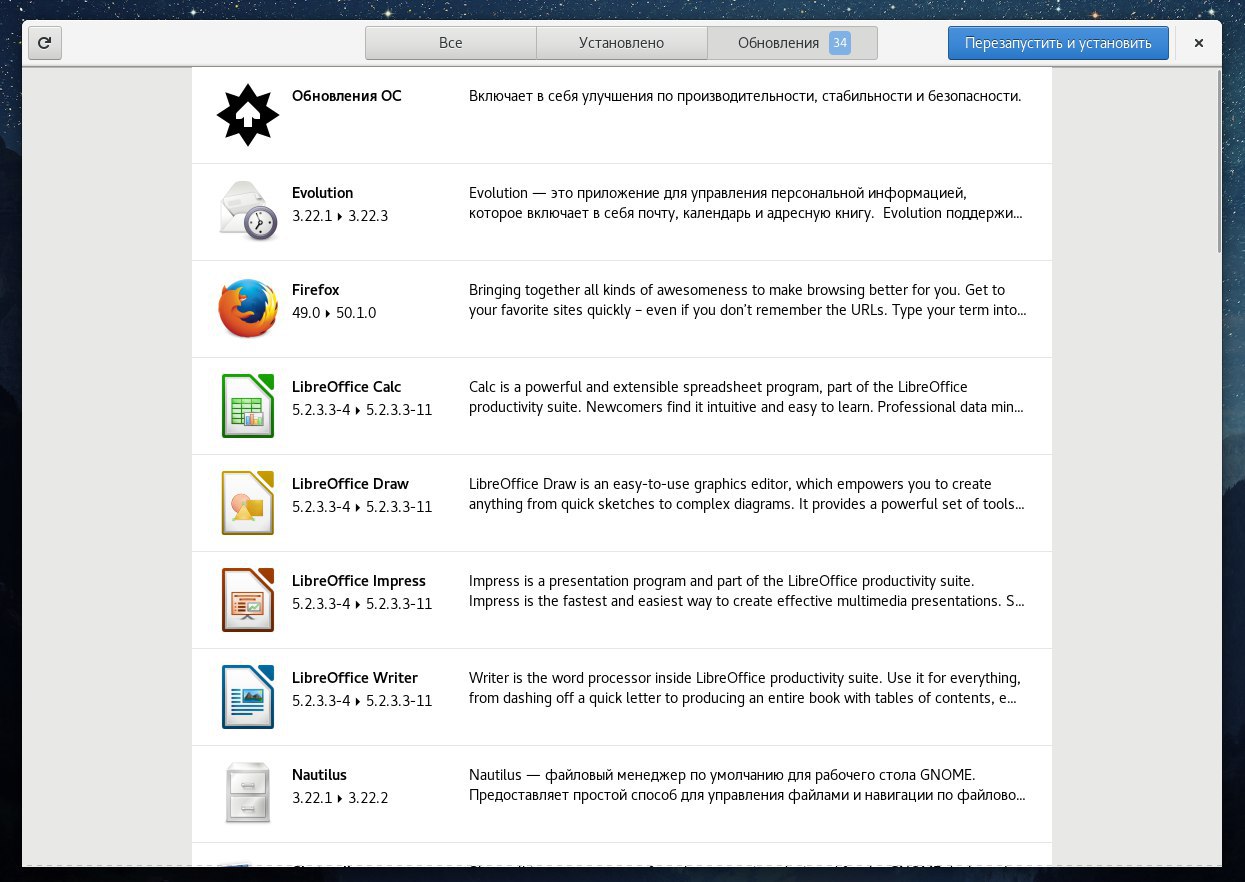Select the LibreOffice Draw title
Image resolution: width=1245 pixels, height=882 pixels.
(x=350, y=484)
